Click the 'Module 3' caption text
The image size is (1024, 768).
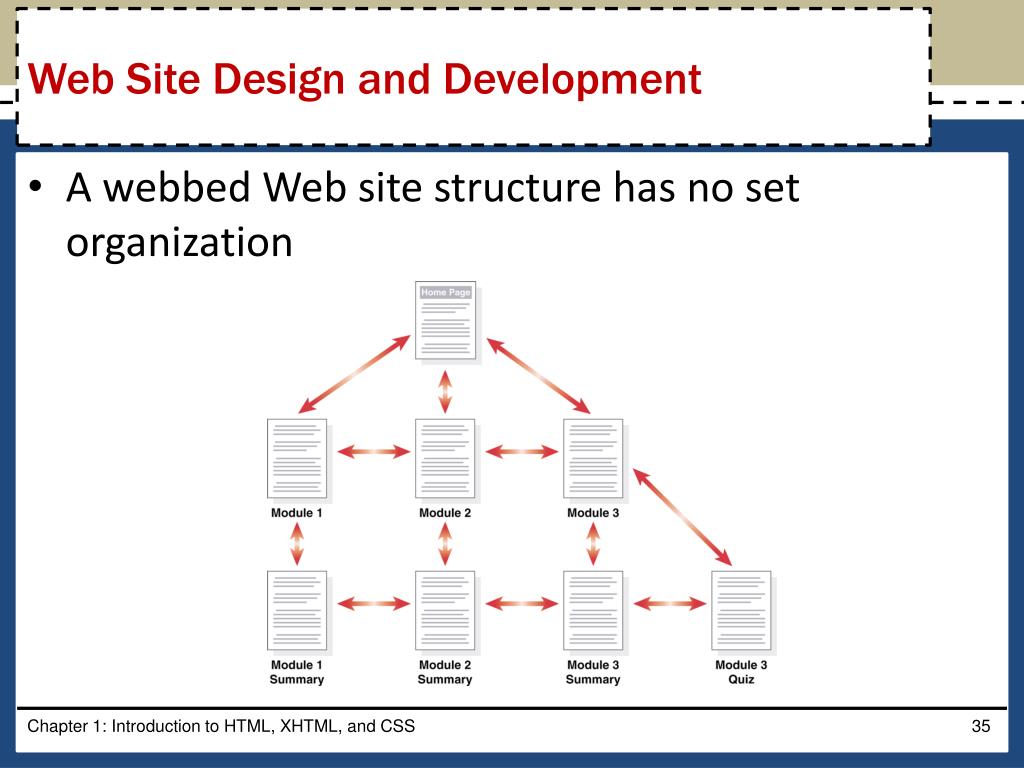pyautogui.click(x=593, y=513)
